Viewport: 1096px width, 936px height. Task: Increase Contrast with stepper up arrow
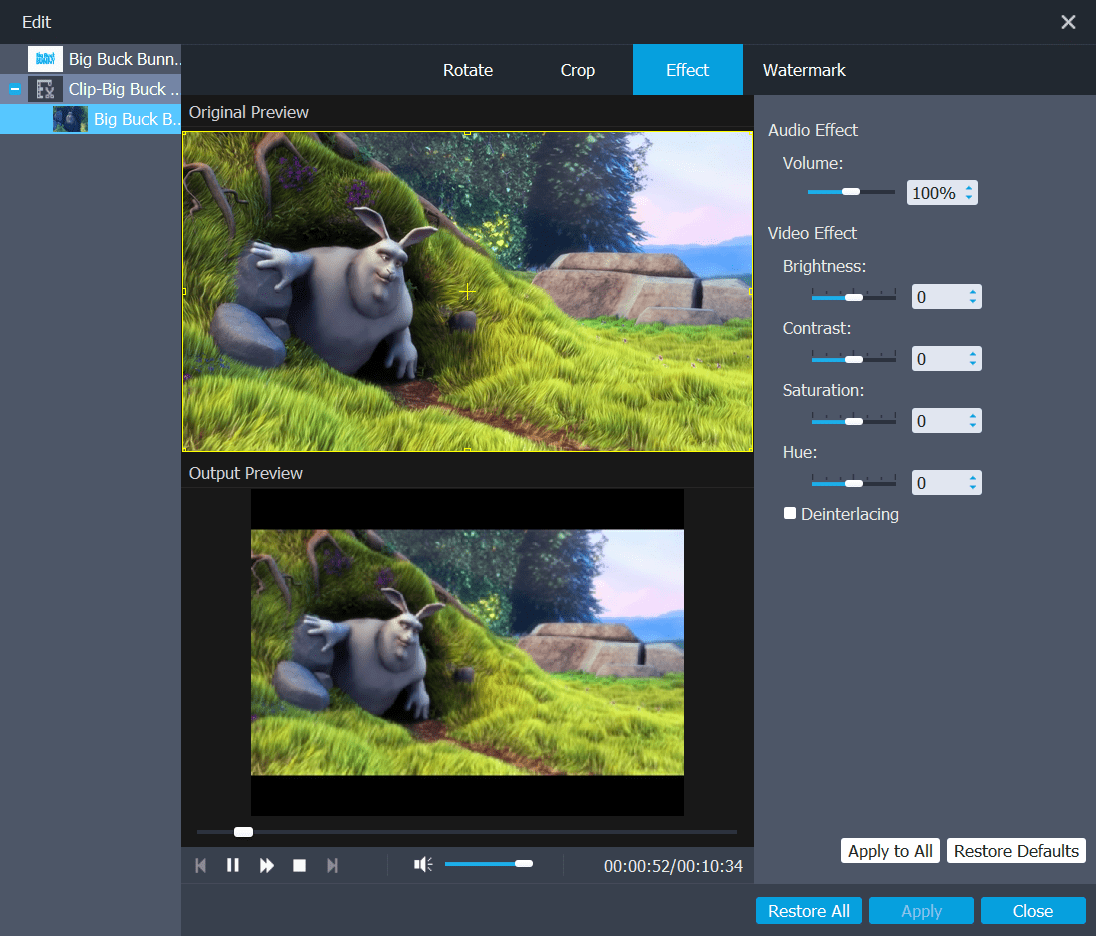[x=973, y=354]
